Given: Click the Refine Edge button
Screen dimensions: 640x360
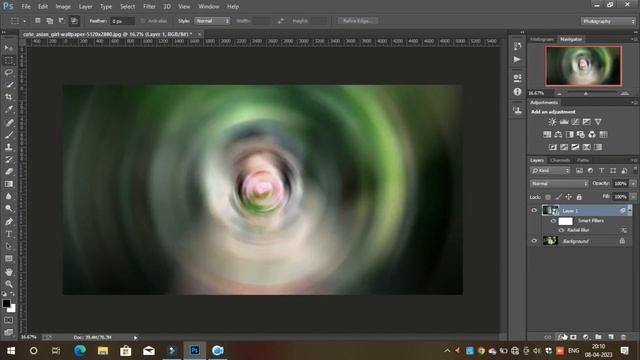Looking at the screenshot, I should click(x=358, y=21).
